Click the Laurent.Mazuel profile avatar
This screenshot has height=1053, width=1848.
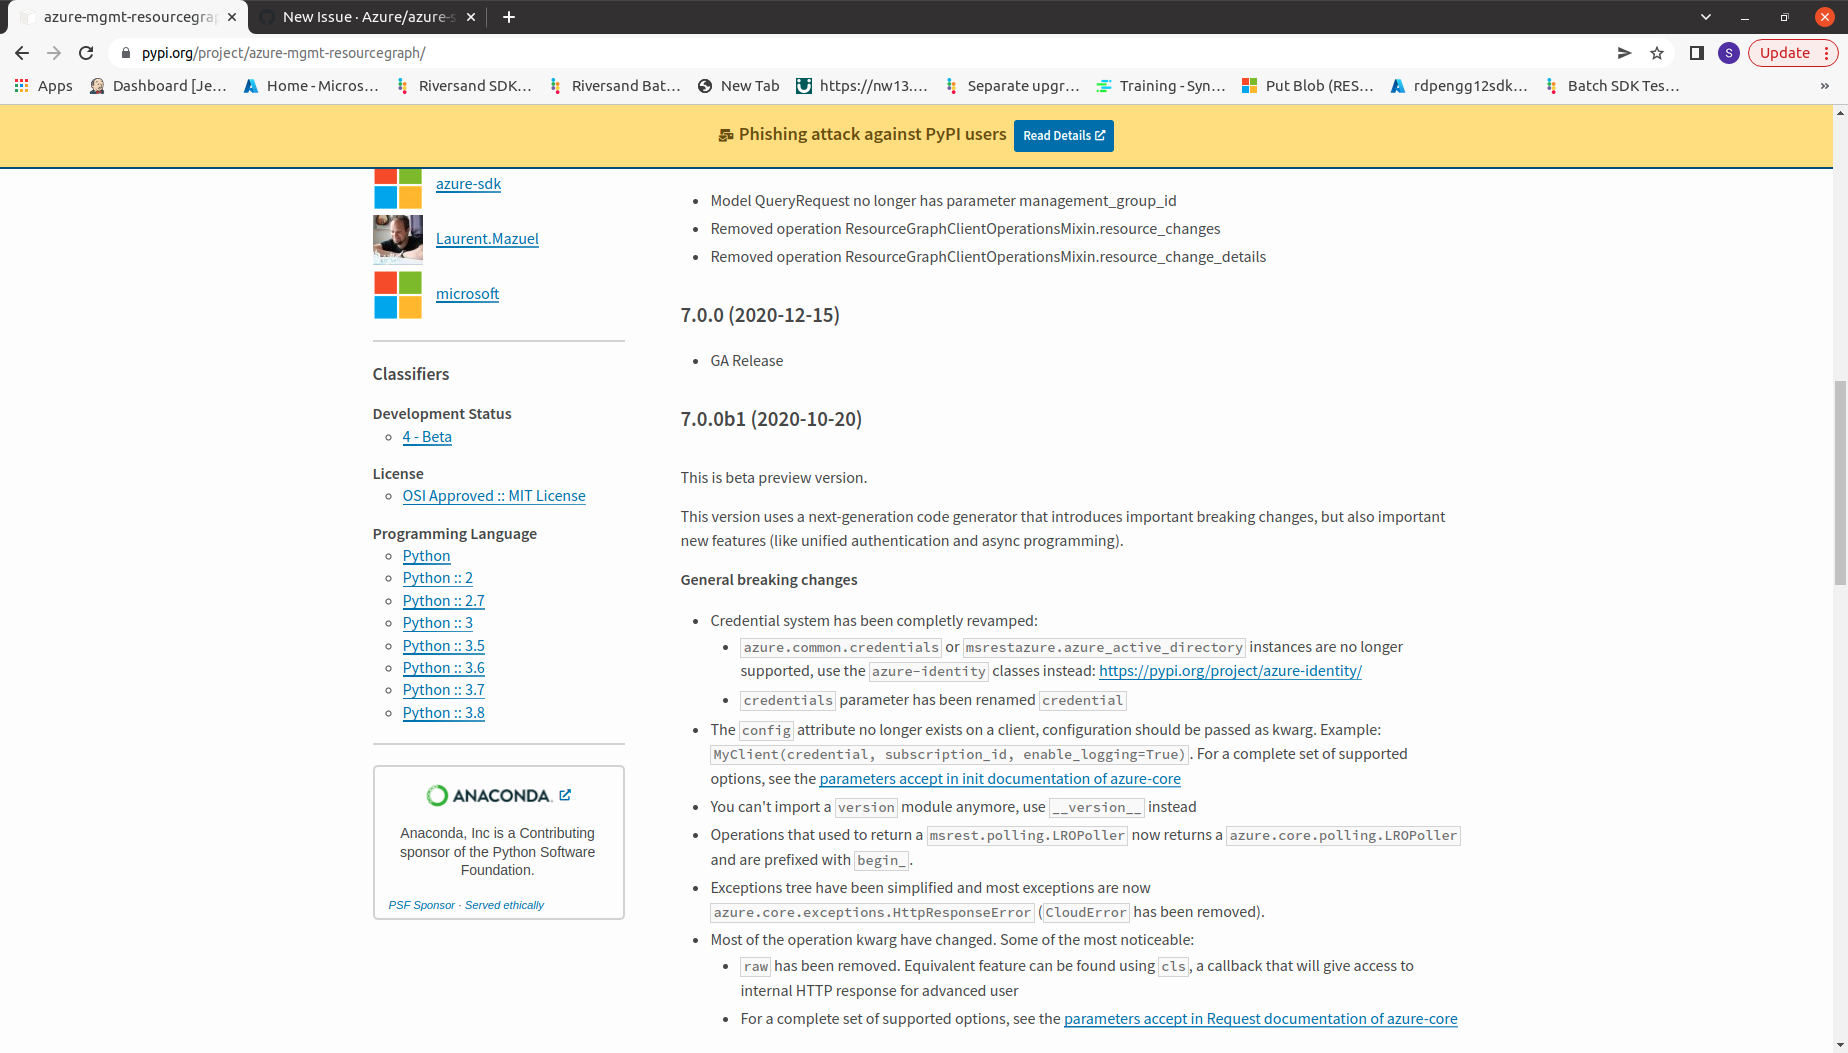[397, 239]
